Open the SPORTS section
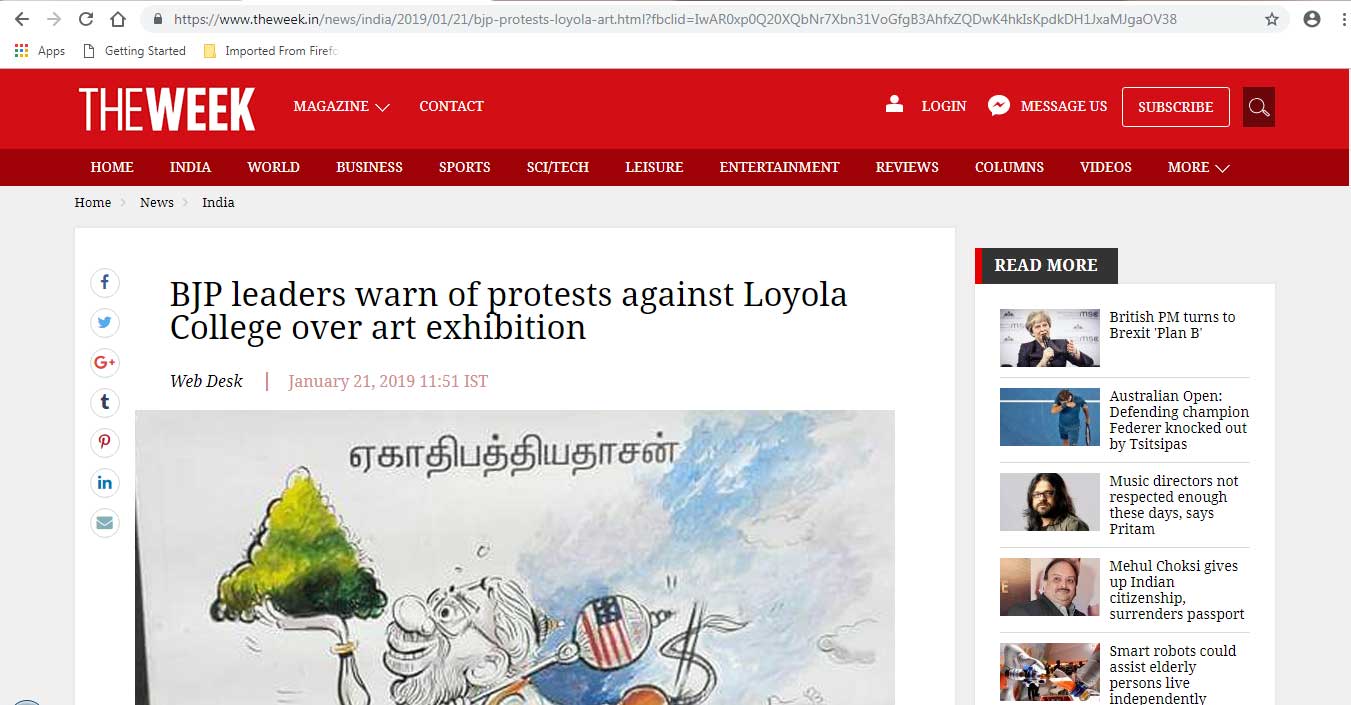The height and width of the screenshot is (705, 1351). pos(464,167)
